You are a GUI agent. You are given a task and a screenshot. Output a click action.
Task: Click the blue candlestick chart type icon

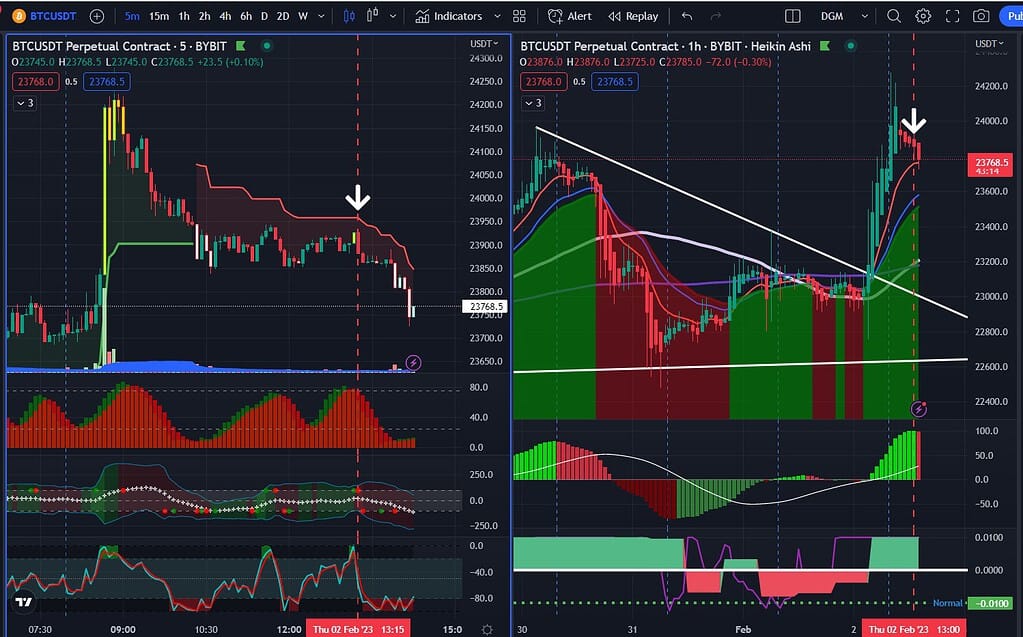tap(349, 16)
